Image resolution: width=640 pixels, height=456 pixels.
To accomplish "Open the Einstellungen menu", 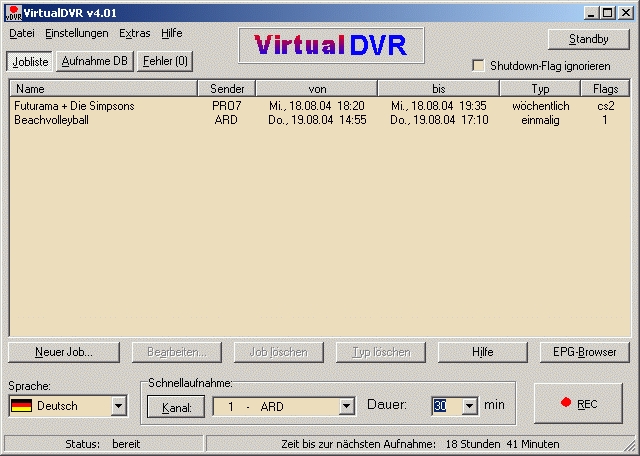I will tap(76, 33).
